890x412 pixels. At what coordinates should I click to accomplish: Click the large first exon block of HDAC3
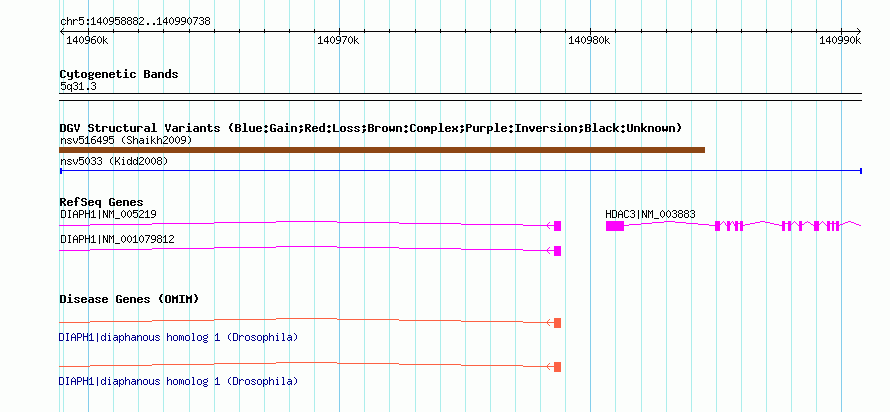(615, 226)
